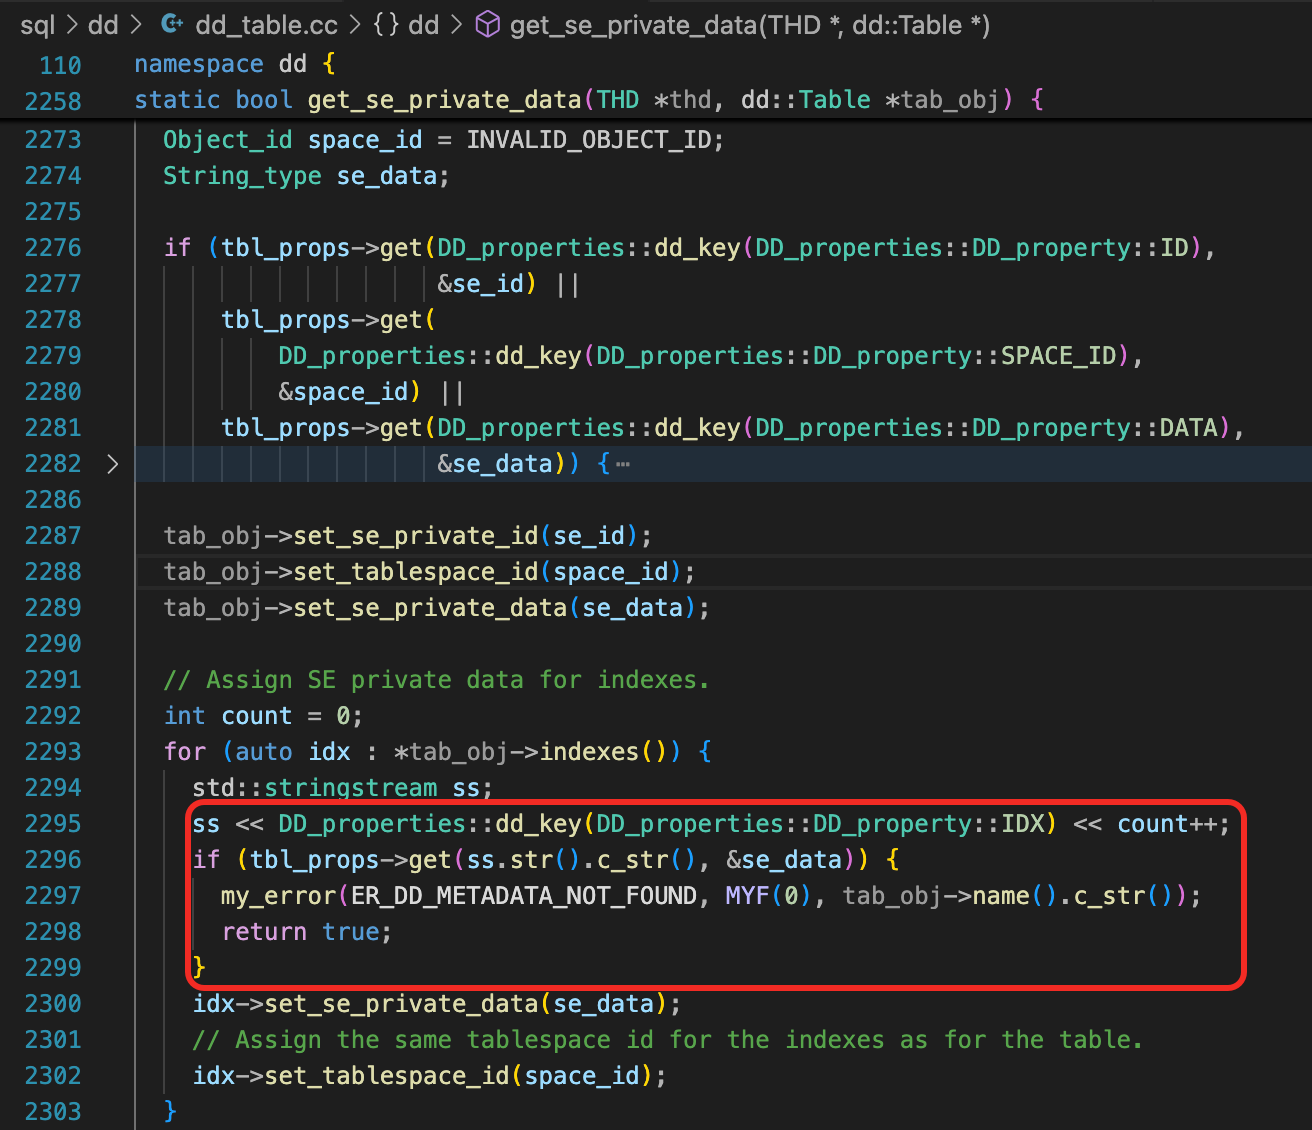Open the dd_table.cc breadcrumb

tap(266, 25)
